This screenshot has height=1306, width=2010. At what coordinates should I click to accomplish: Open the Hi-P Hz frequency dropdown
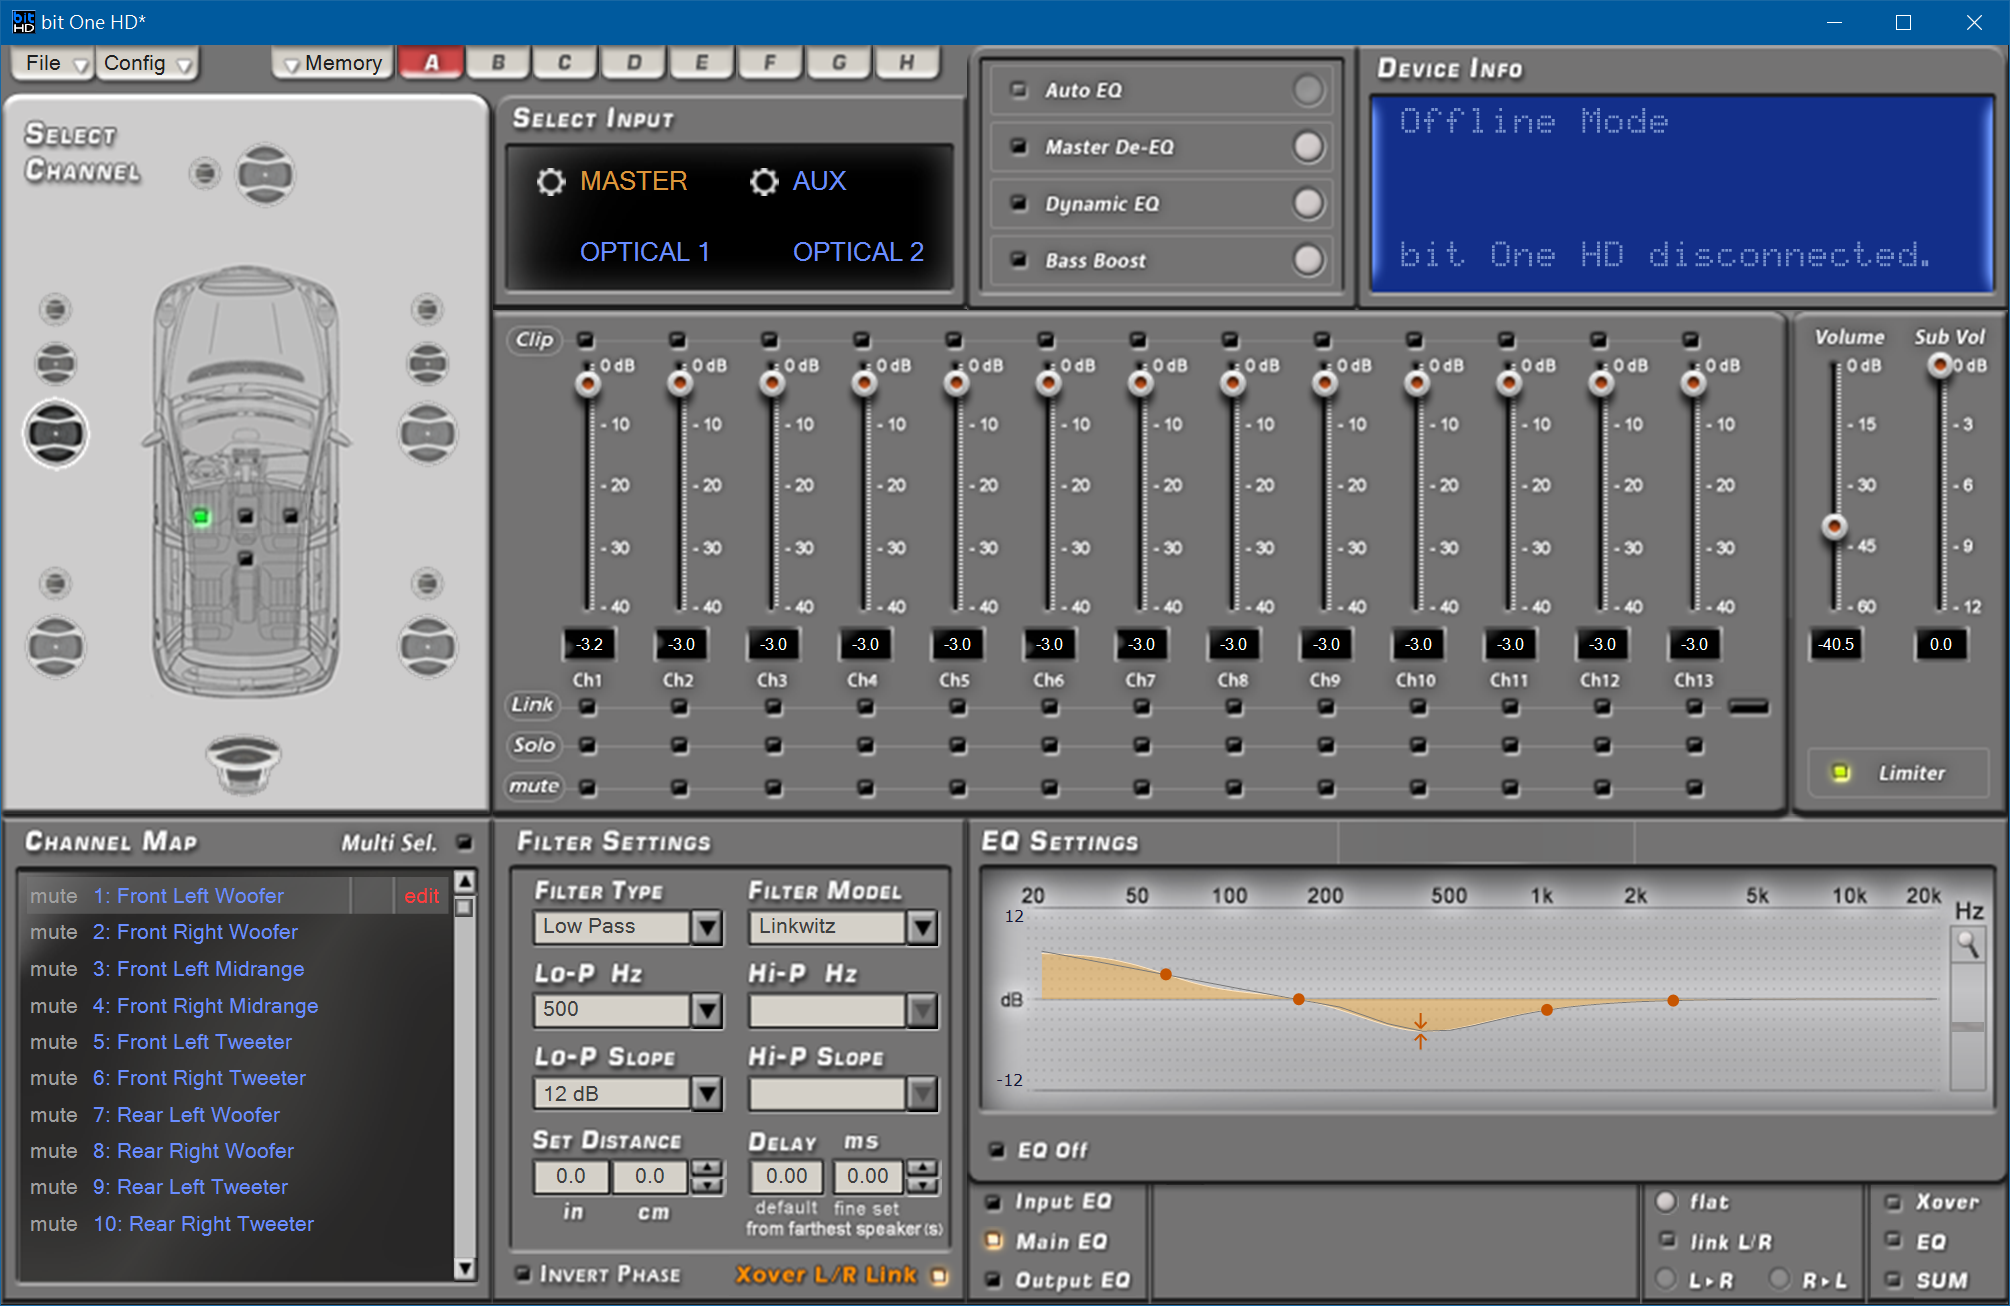(x=922, y=1010)
